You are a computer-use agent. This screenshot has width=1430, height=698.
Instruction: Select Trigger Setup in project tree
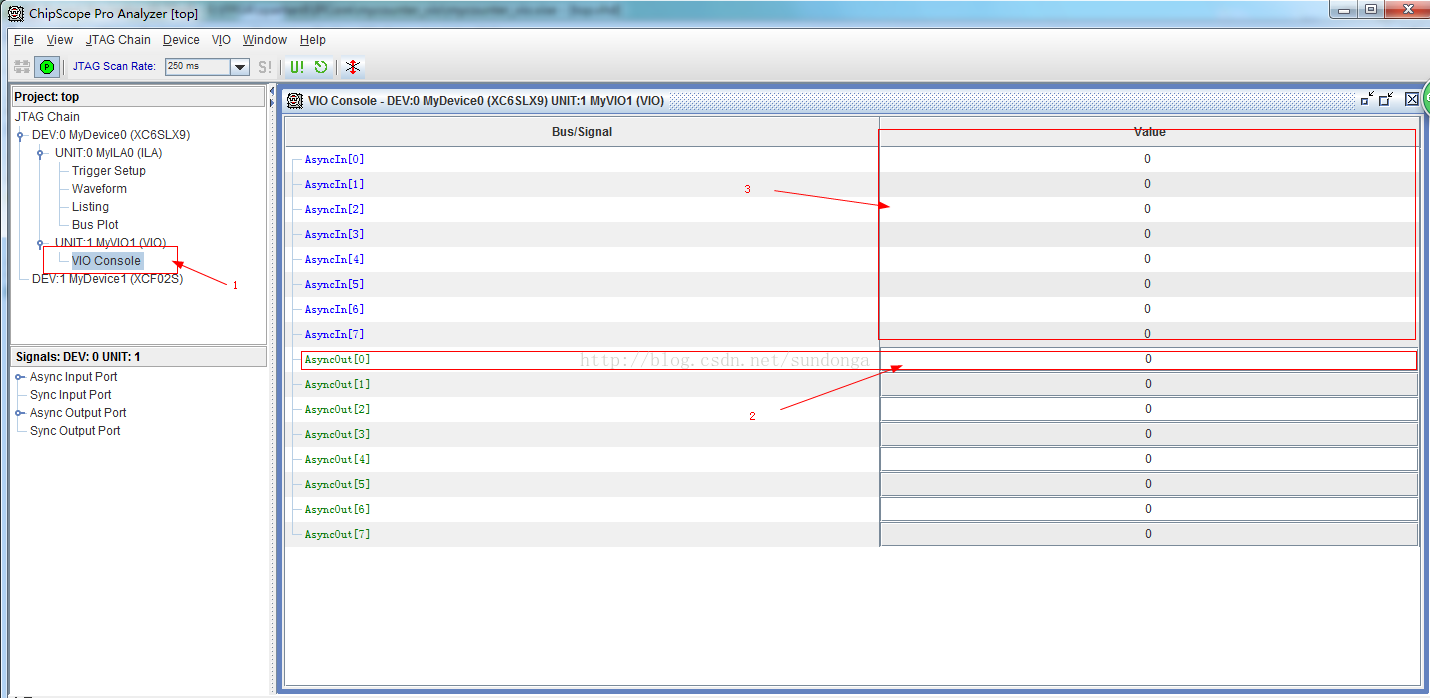click(x=109, y=171)
